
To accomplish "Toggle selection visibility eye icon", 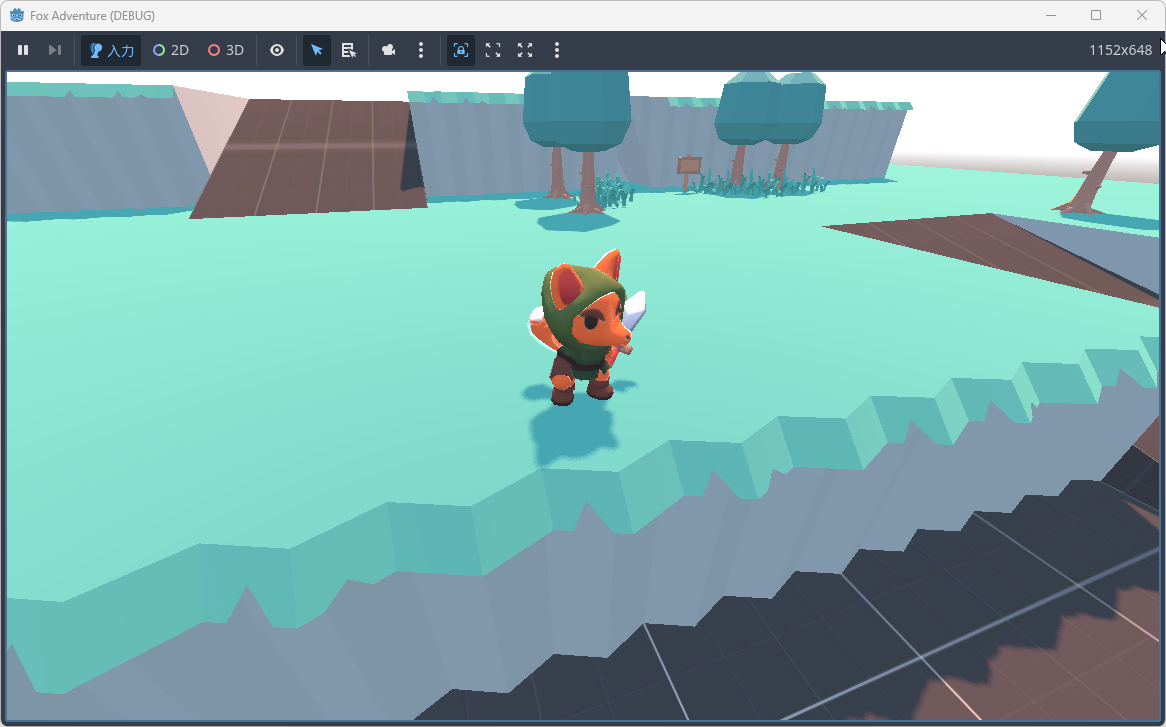I will (x=277, y=50).
